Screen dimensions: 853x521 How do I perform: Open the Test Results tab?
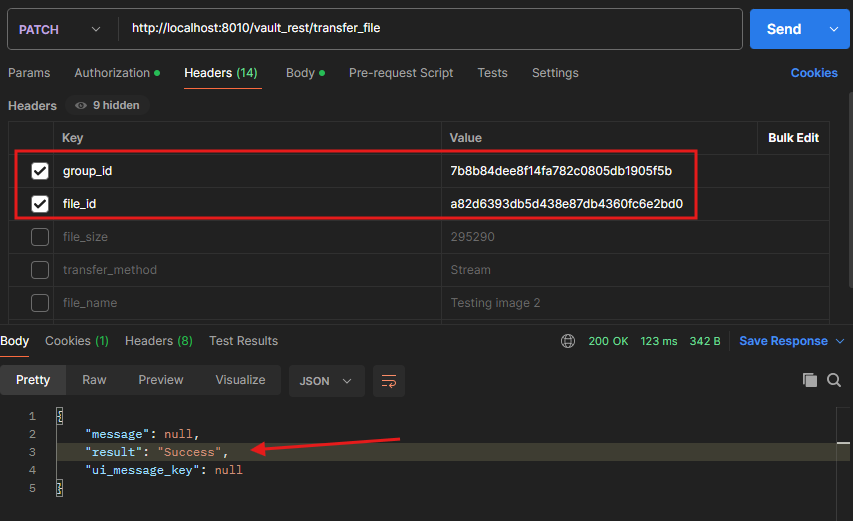click(243, 341)
